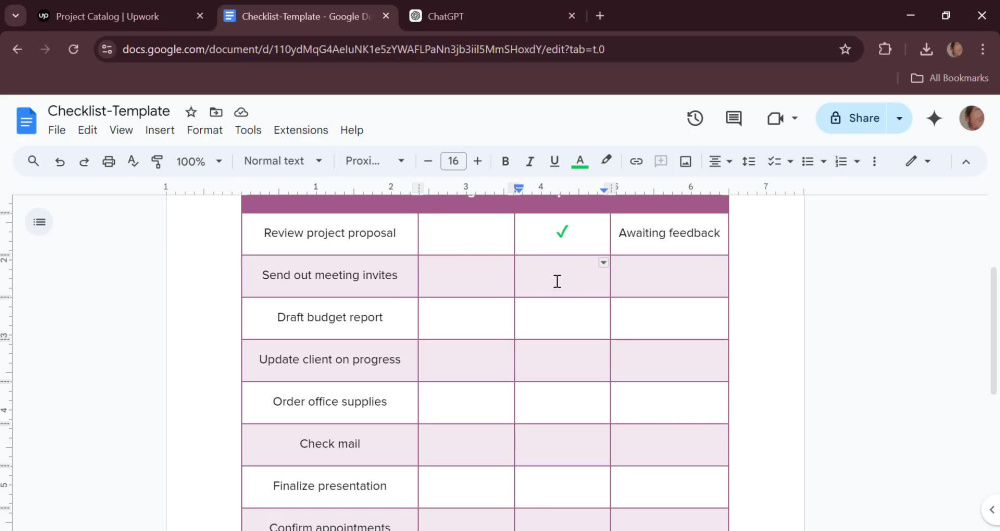This screenshot has width=1000, height=531.
Task: Open share options arrow next to Share
Action: click(x=899, y=118)
